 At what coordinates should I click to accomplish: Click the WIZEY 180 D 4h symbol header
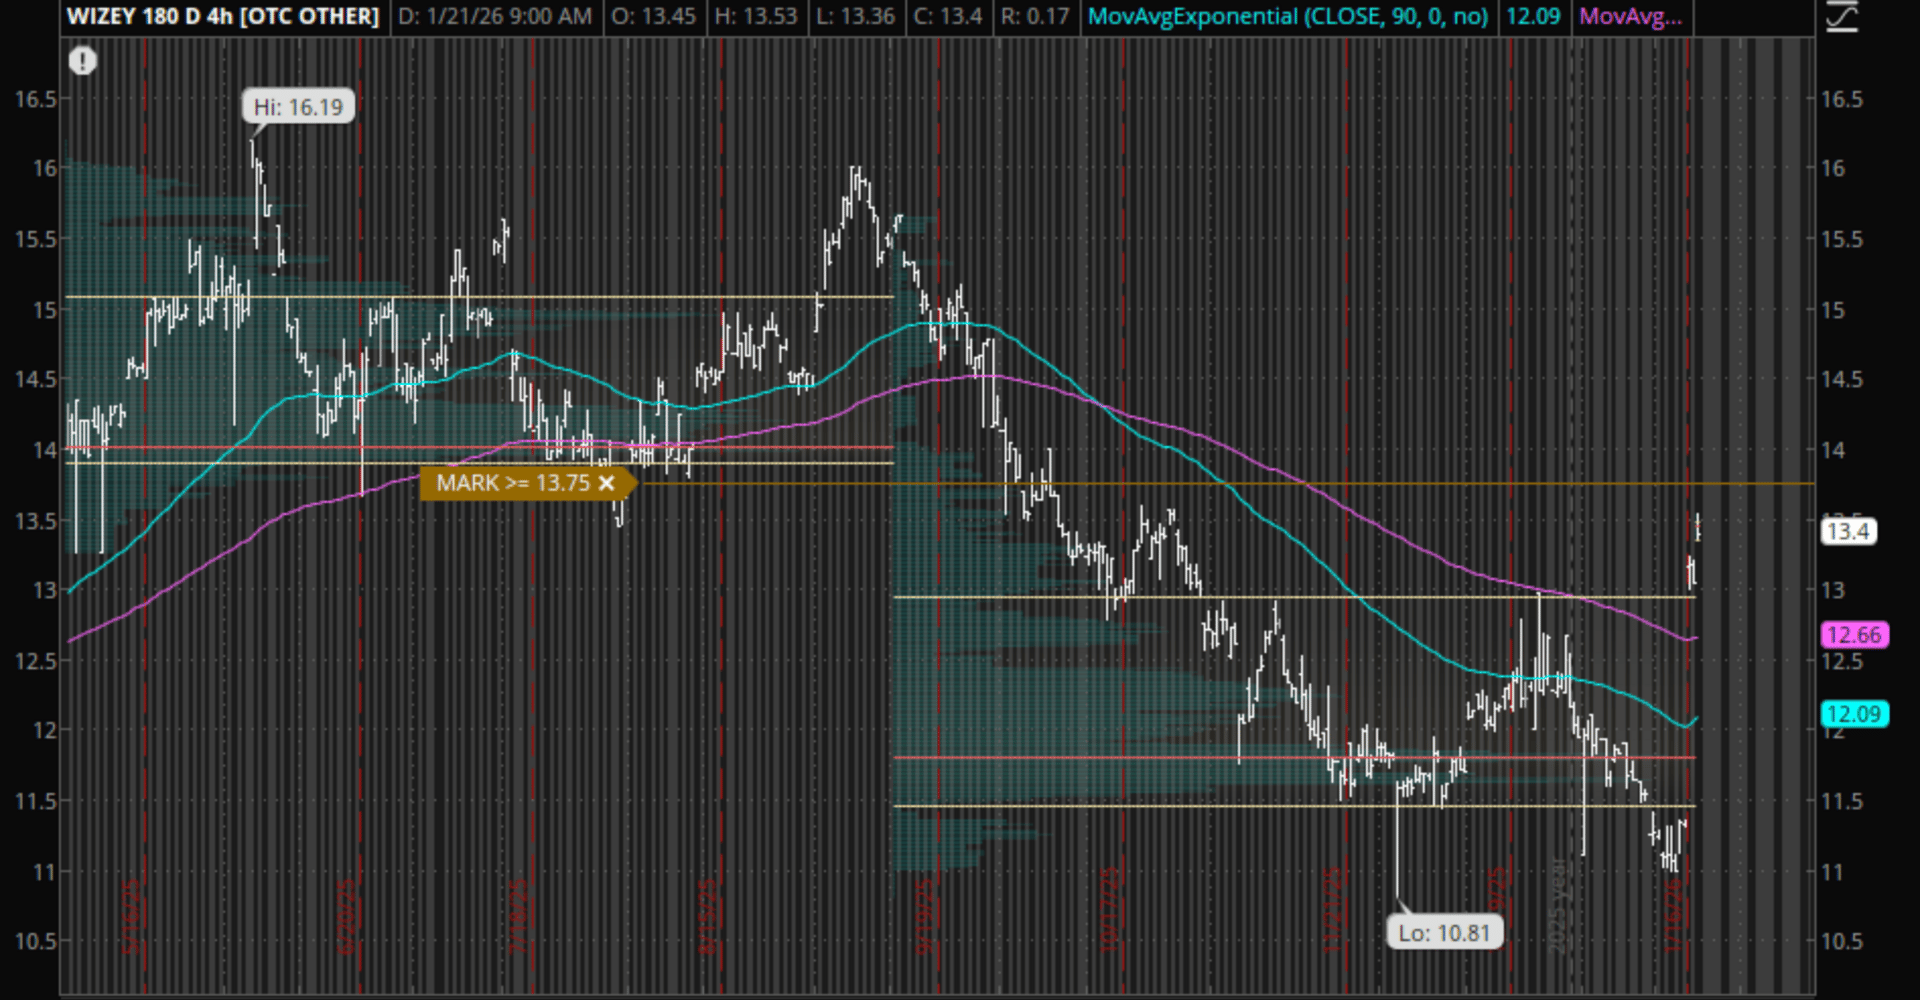point(223,17)
